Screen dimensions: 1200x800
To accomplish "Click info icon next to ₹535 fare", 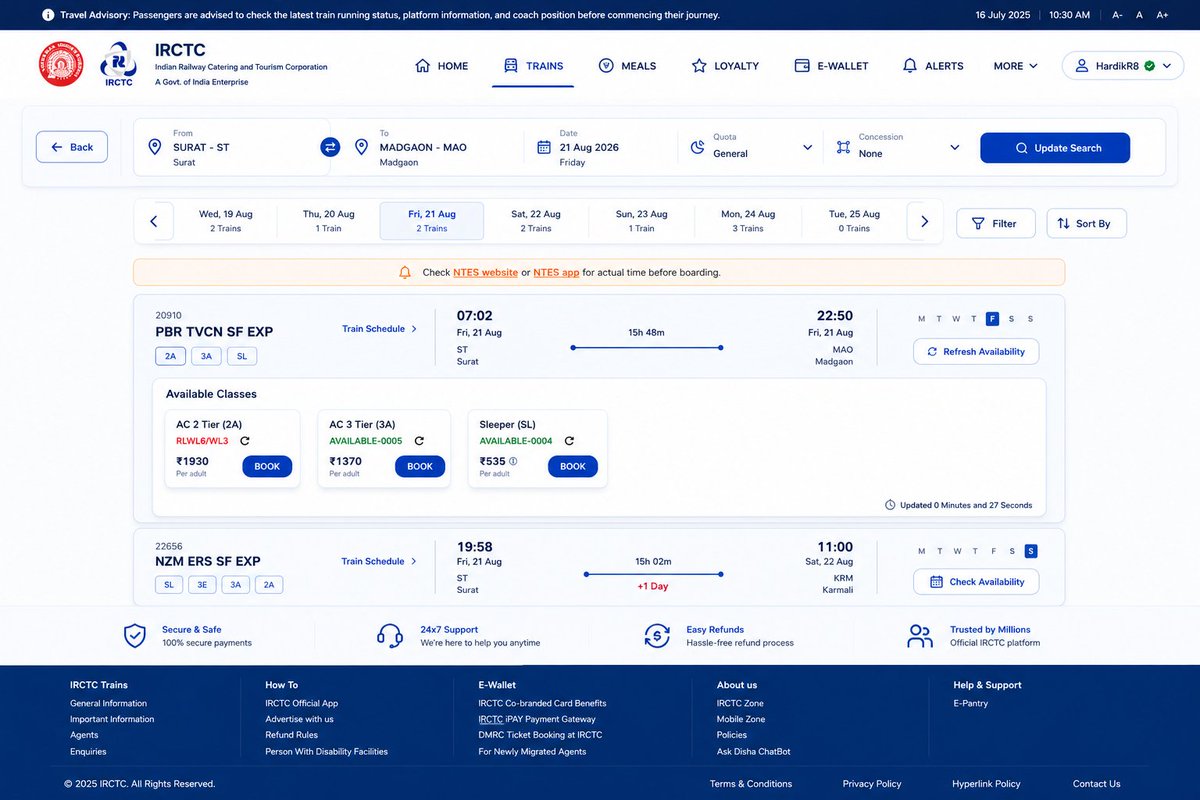I will coord(513,461).
